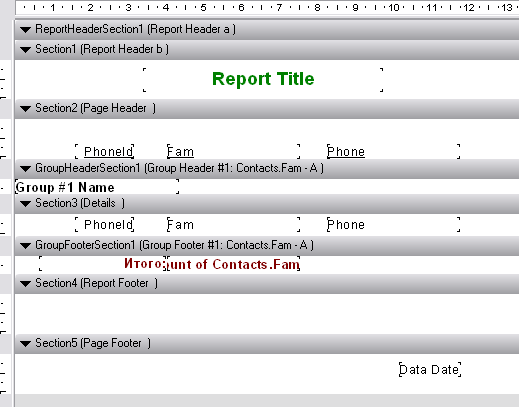519x407 pixels.
Task: Click the horizontal ruler at mark 10
Action: (x=394, y=7)
